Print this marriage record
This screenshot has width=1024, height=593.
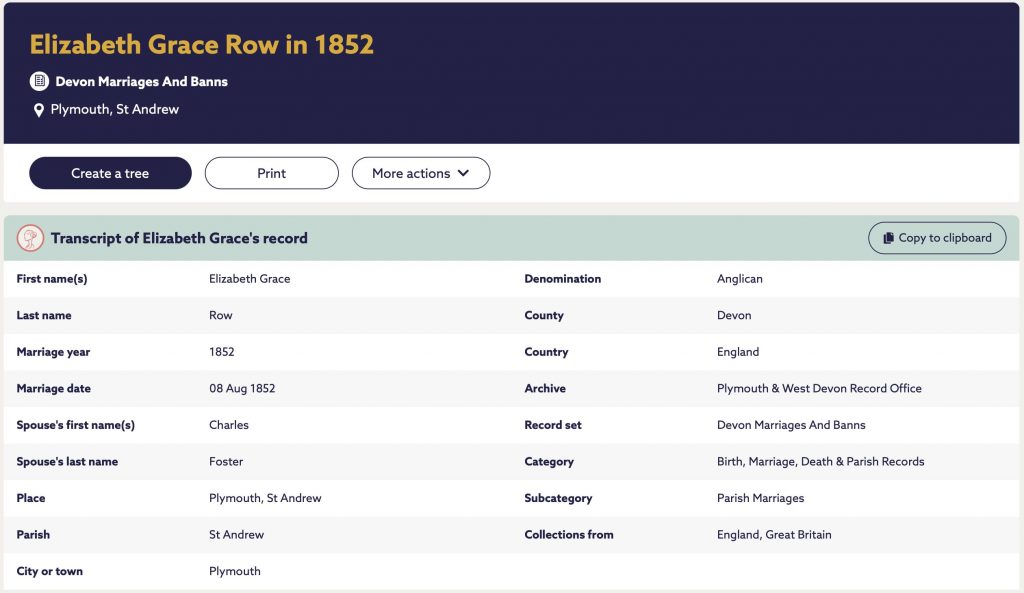(x=272, y=173)
